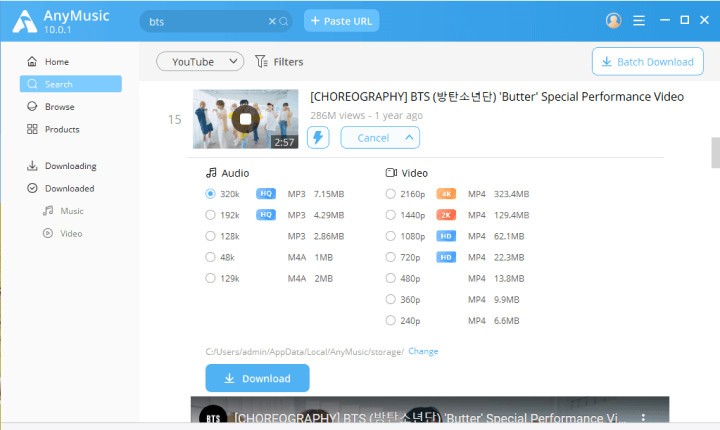Show the Downloaded list
Viewport: 720px width, 430px height.
point(71,188)
